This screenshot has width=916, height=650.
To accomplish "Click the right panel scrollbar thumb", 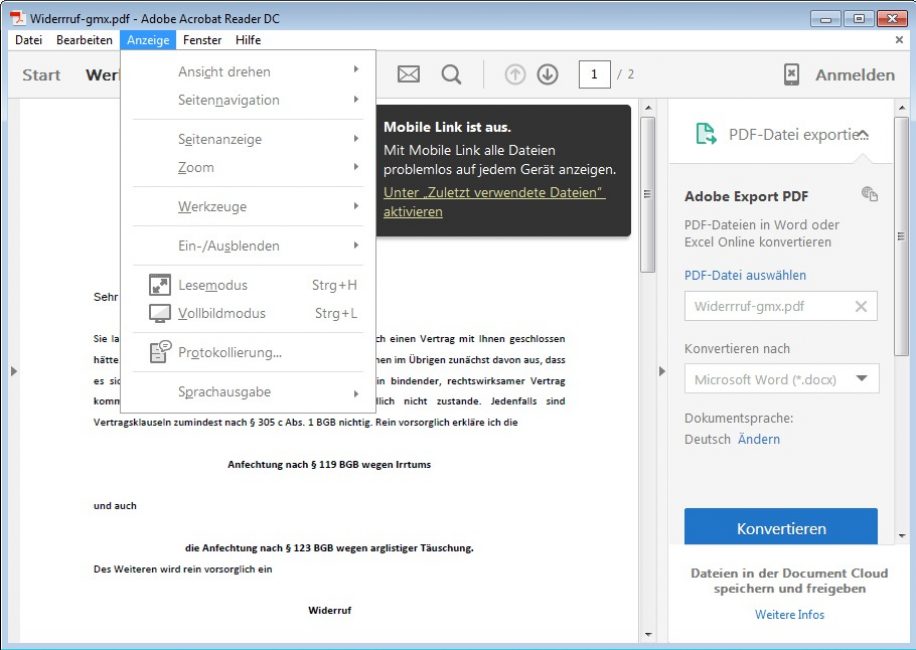I will pyautogui.click(x=901, y=236).
